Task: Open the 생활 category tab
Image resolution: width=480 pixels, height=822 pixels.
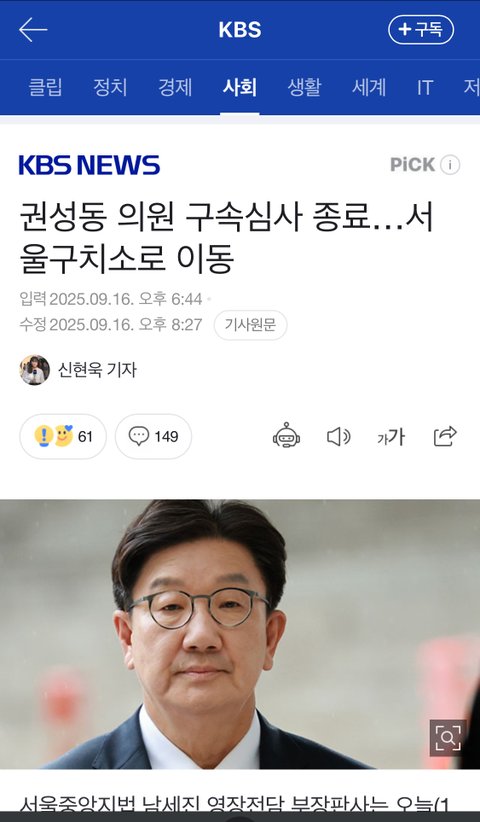Action: pyautogui.click(x=304, y=87)
